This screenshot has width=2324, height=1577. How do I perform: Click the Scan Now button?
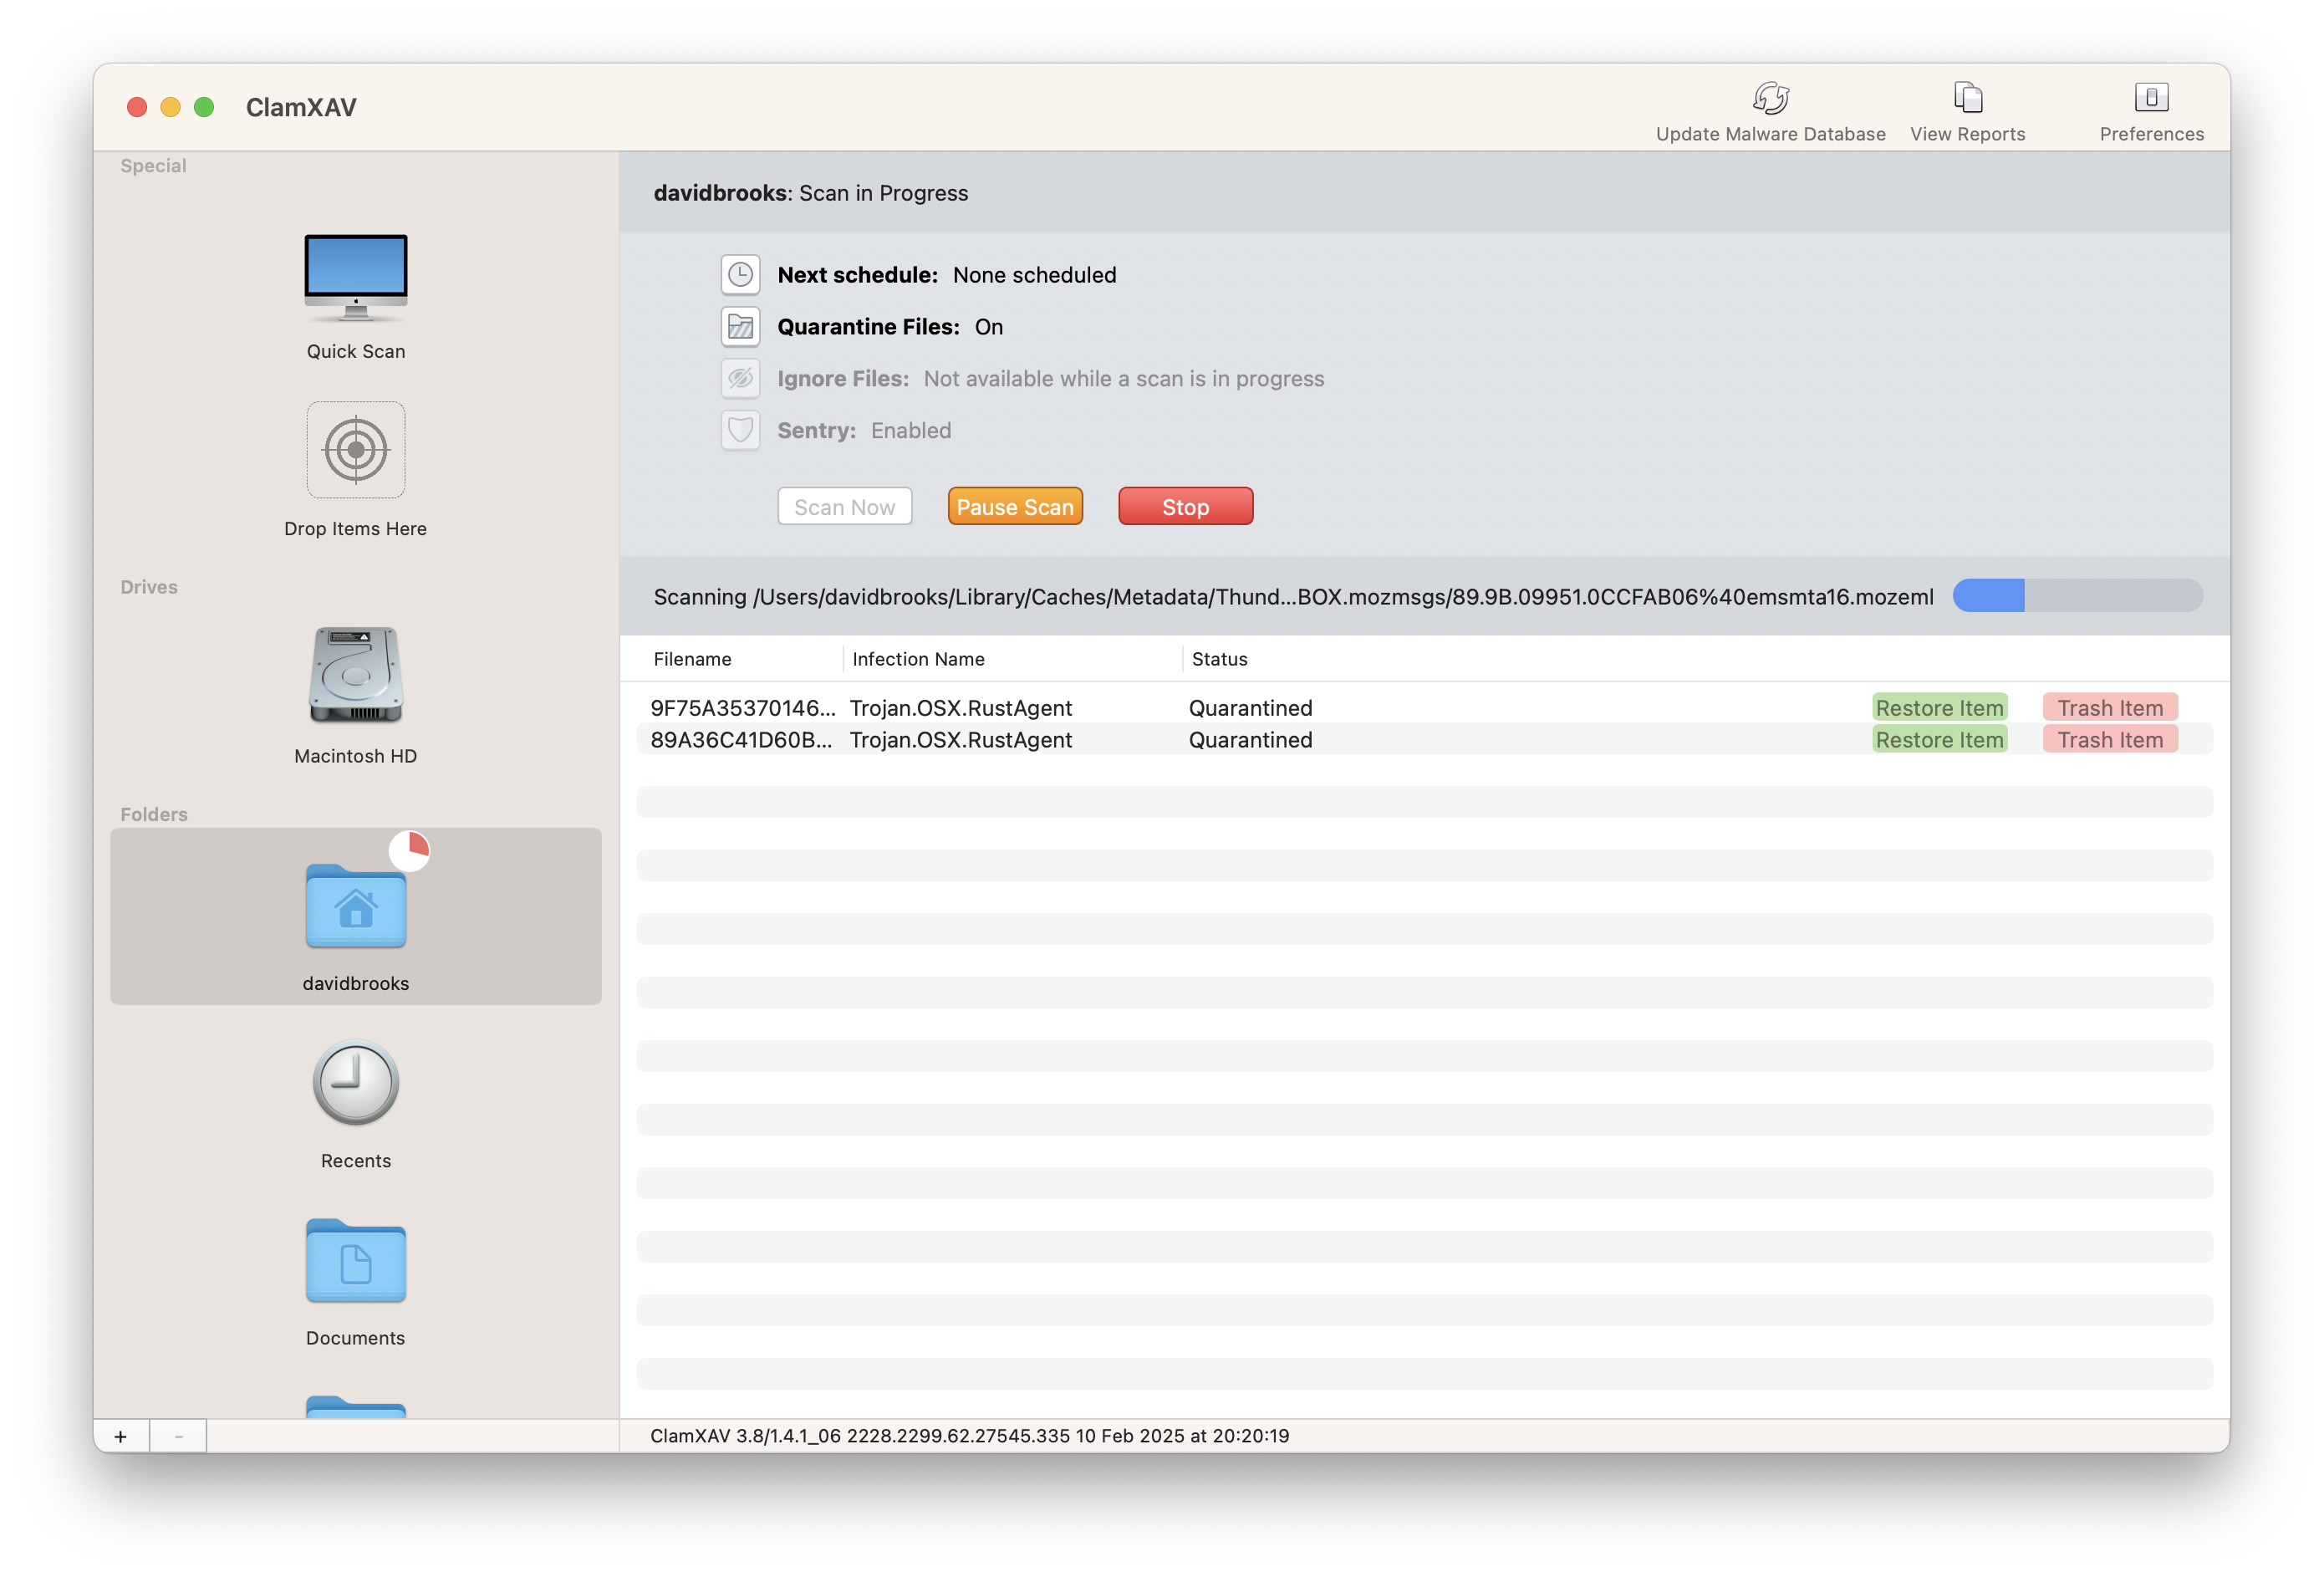[844, 506]
